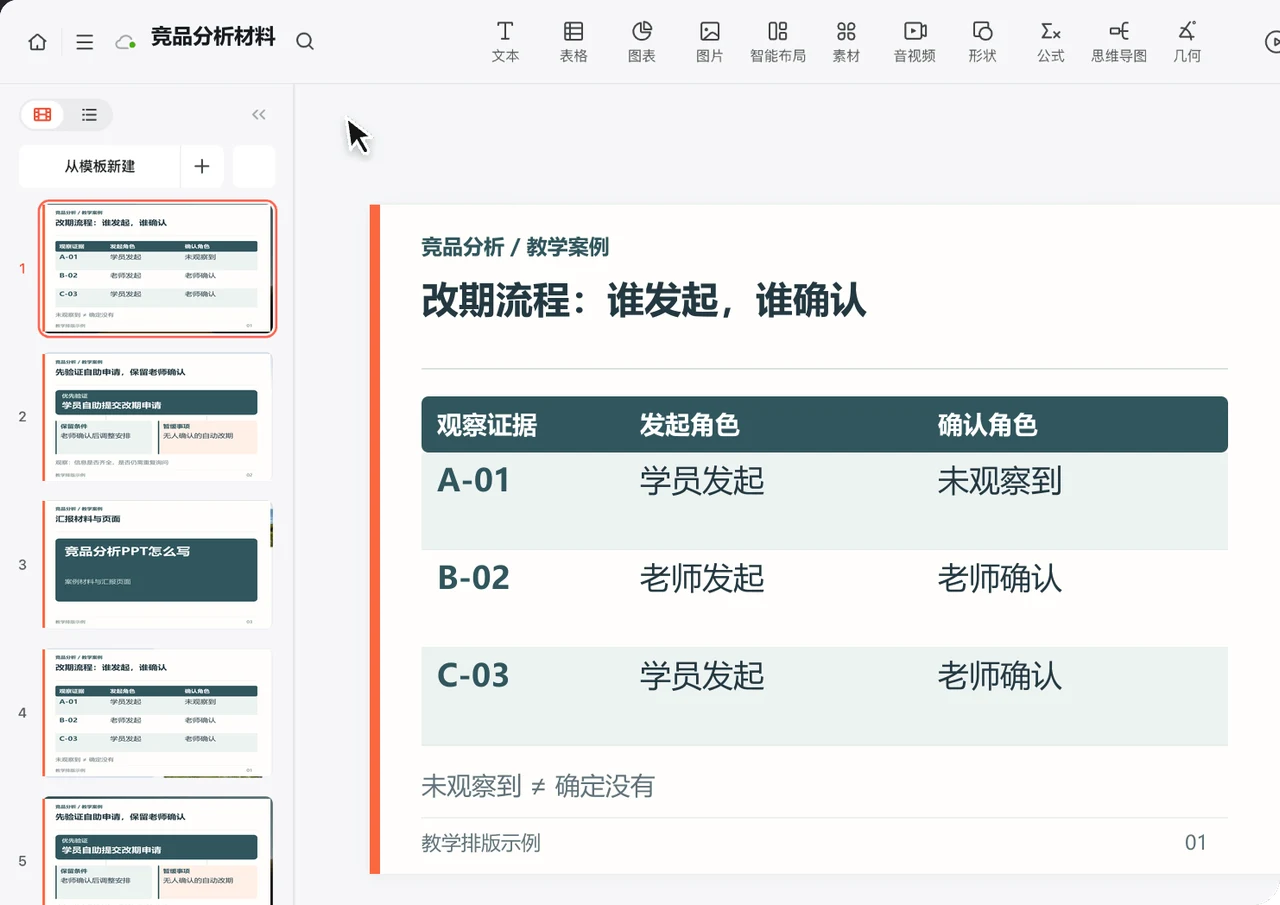Open the 几何 geometry tool
This screenshot has width=1280, height=905.
point(1187,42)
